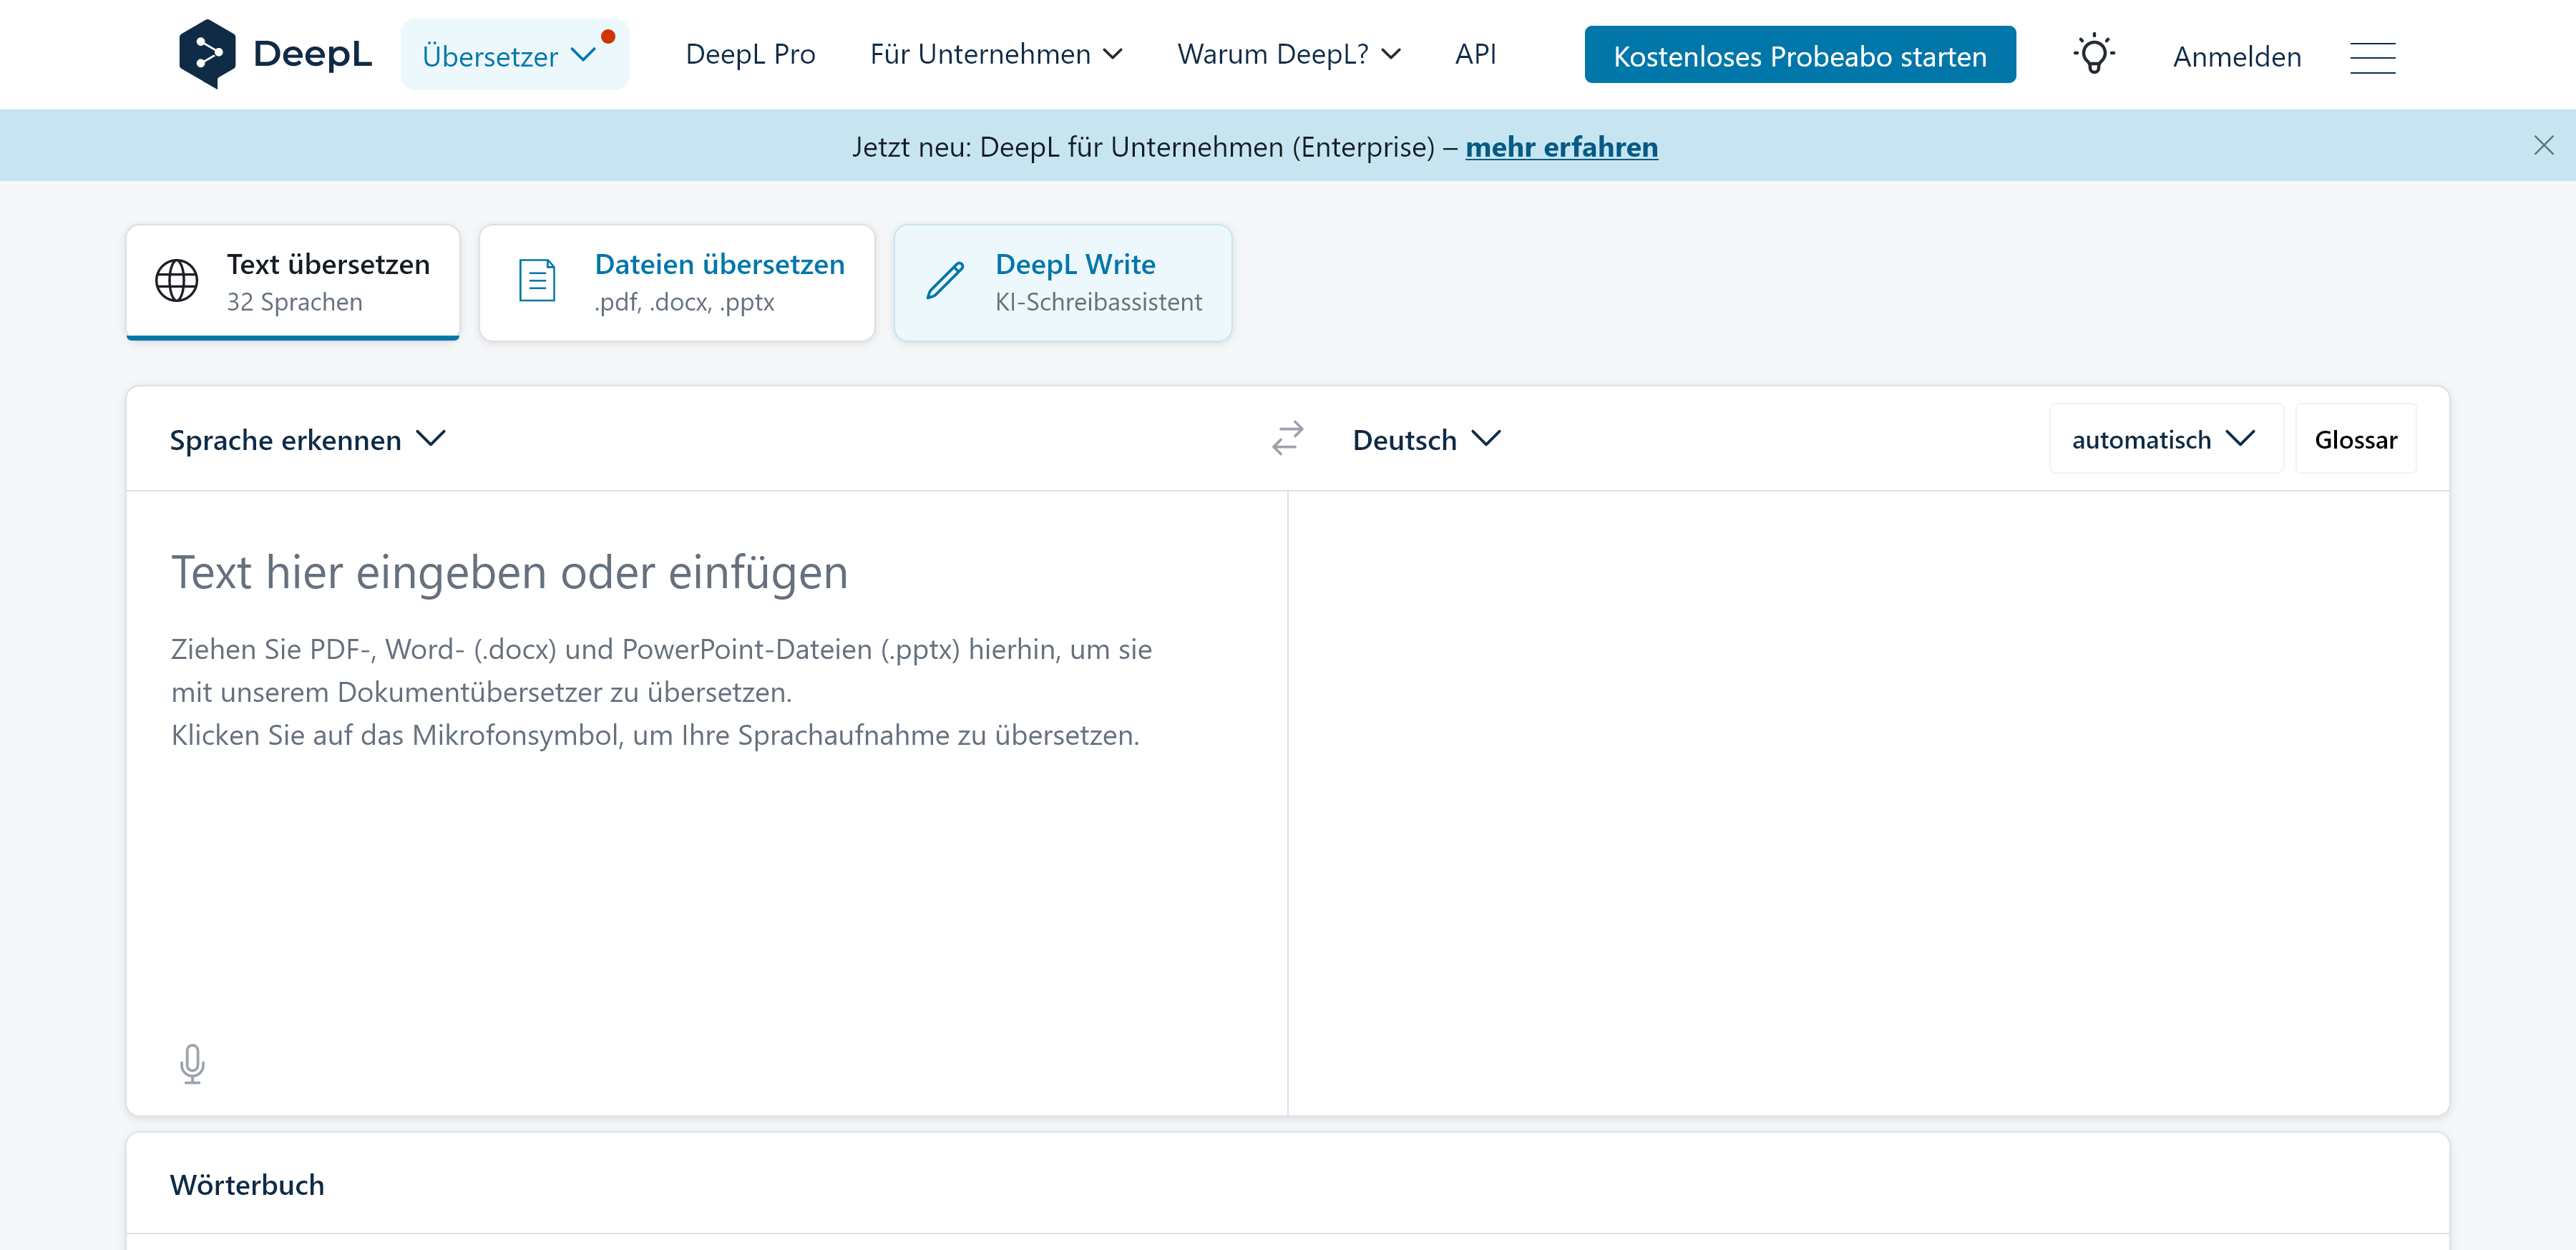Click the document icon on Dateien übersetzen
This screenshot has width=2576, height=1250.
tap(537, 281)
